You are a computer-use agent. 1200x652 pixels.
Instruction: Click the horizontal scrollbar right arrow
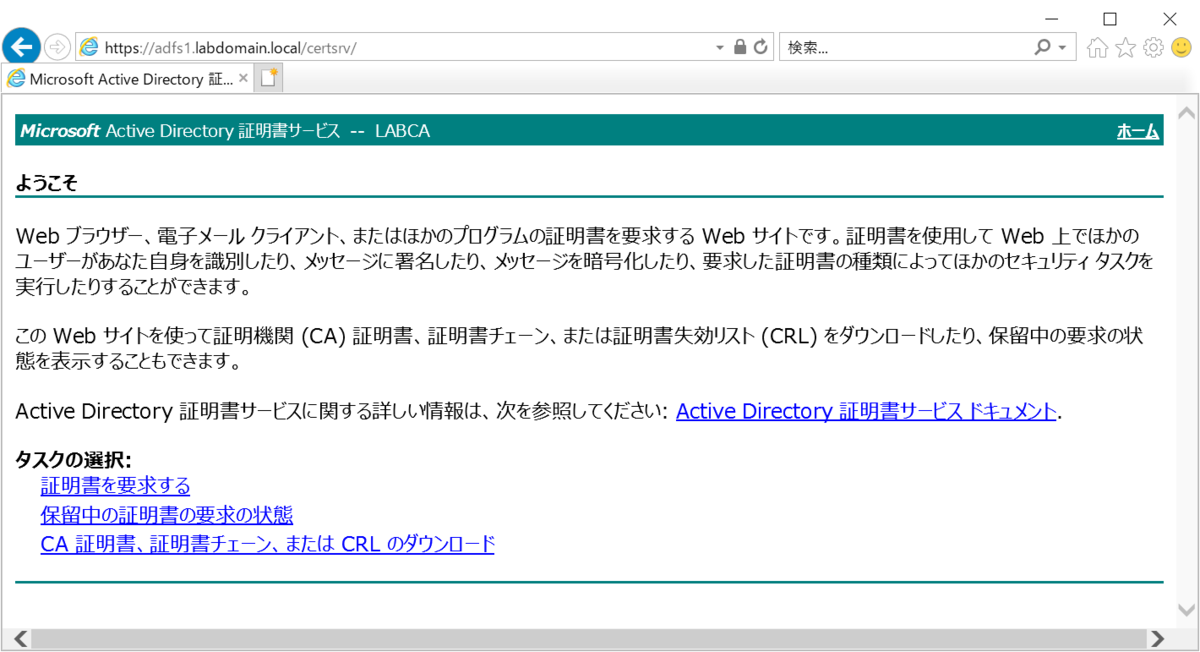click(x=1157, y=638)
